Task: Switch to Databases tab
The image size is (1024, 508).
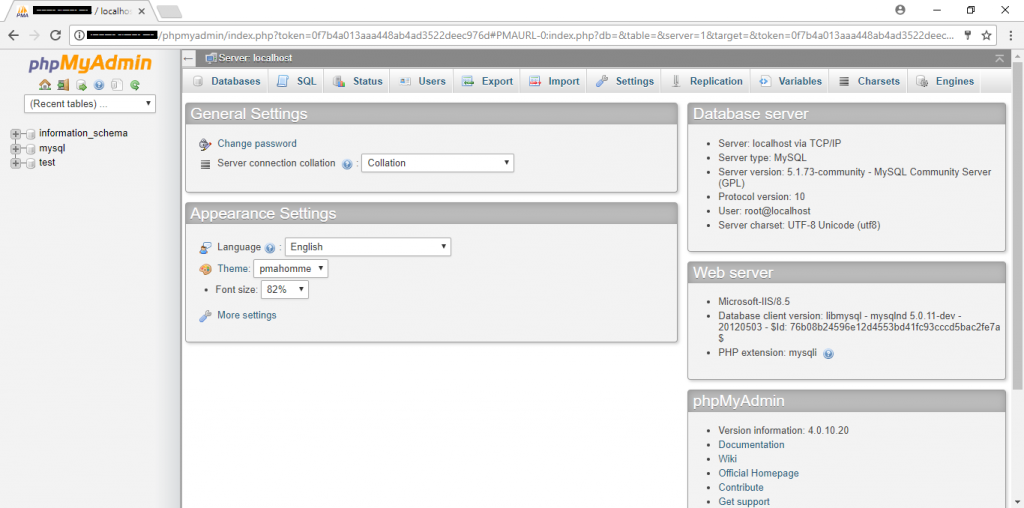Action: point(227,82)
